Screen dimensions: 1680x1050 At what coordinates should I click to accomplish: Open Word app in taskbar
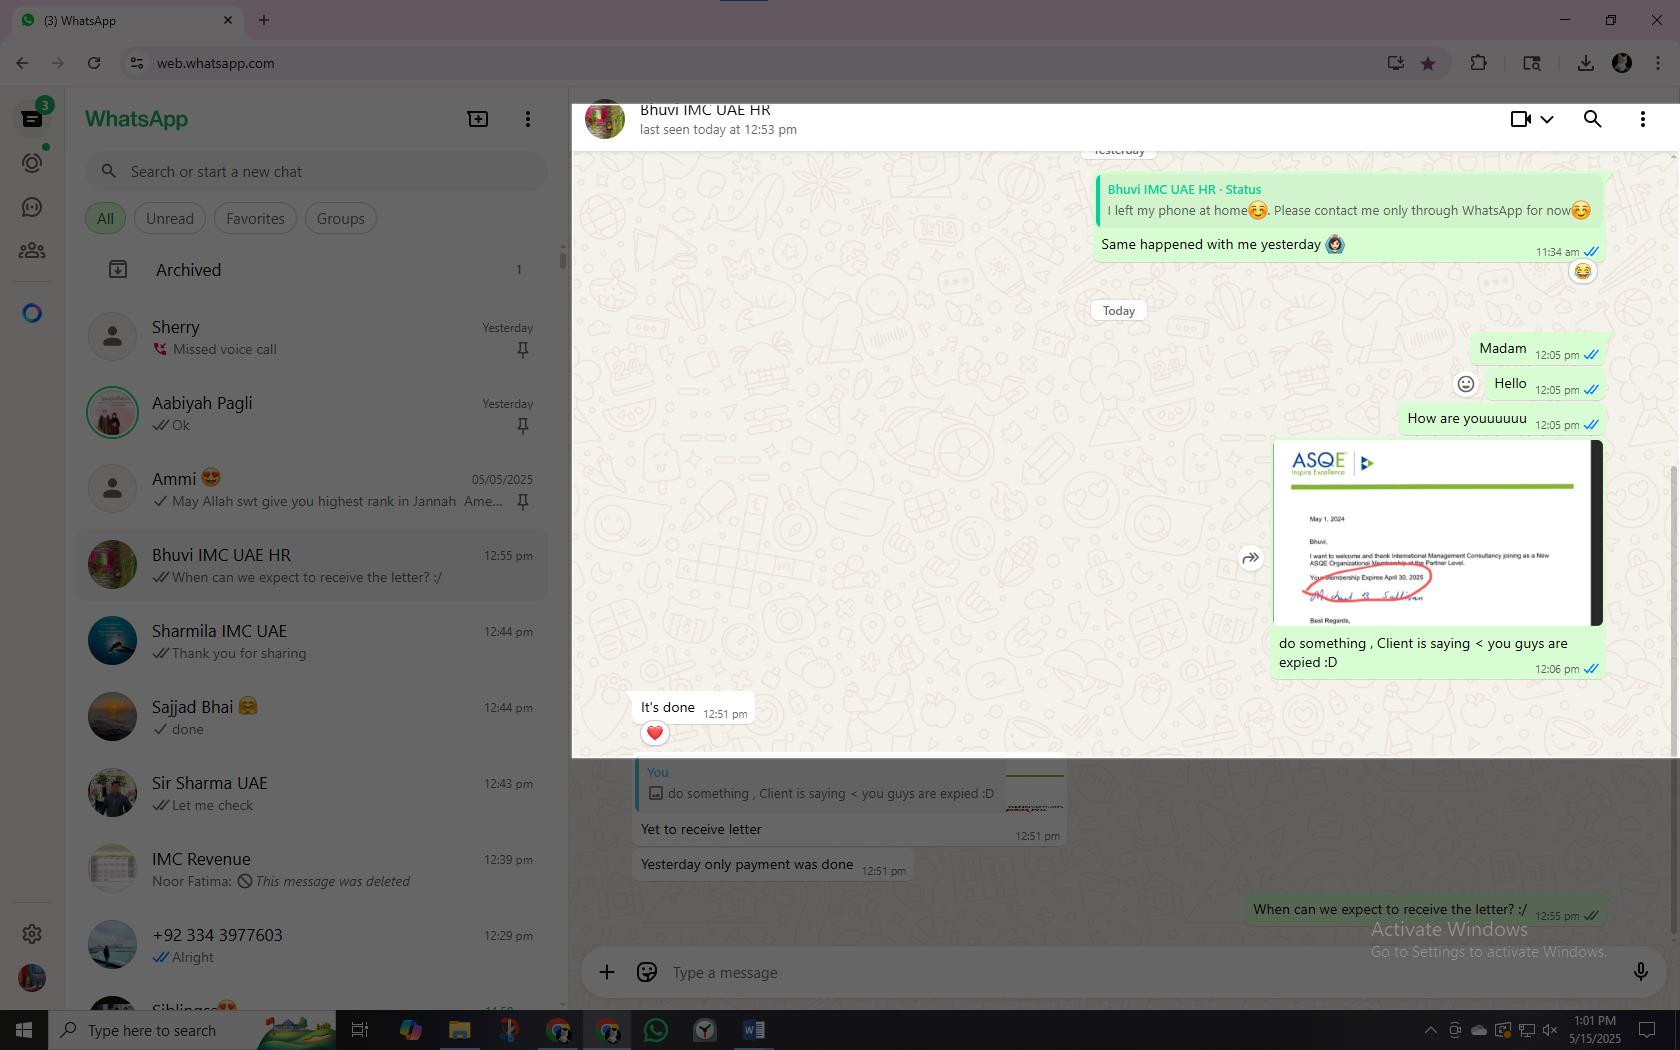[x=754, y=1030]
